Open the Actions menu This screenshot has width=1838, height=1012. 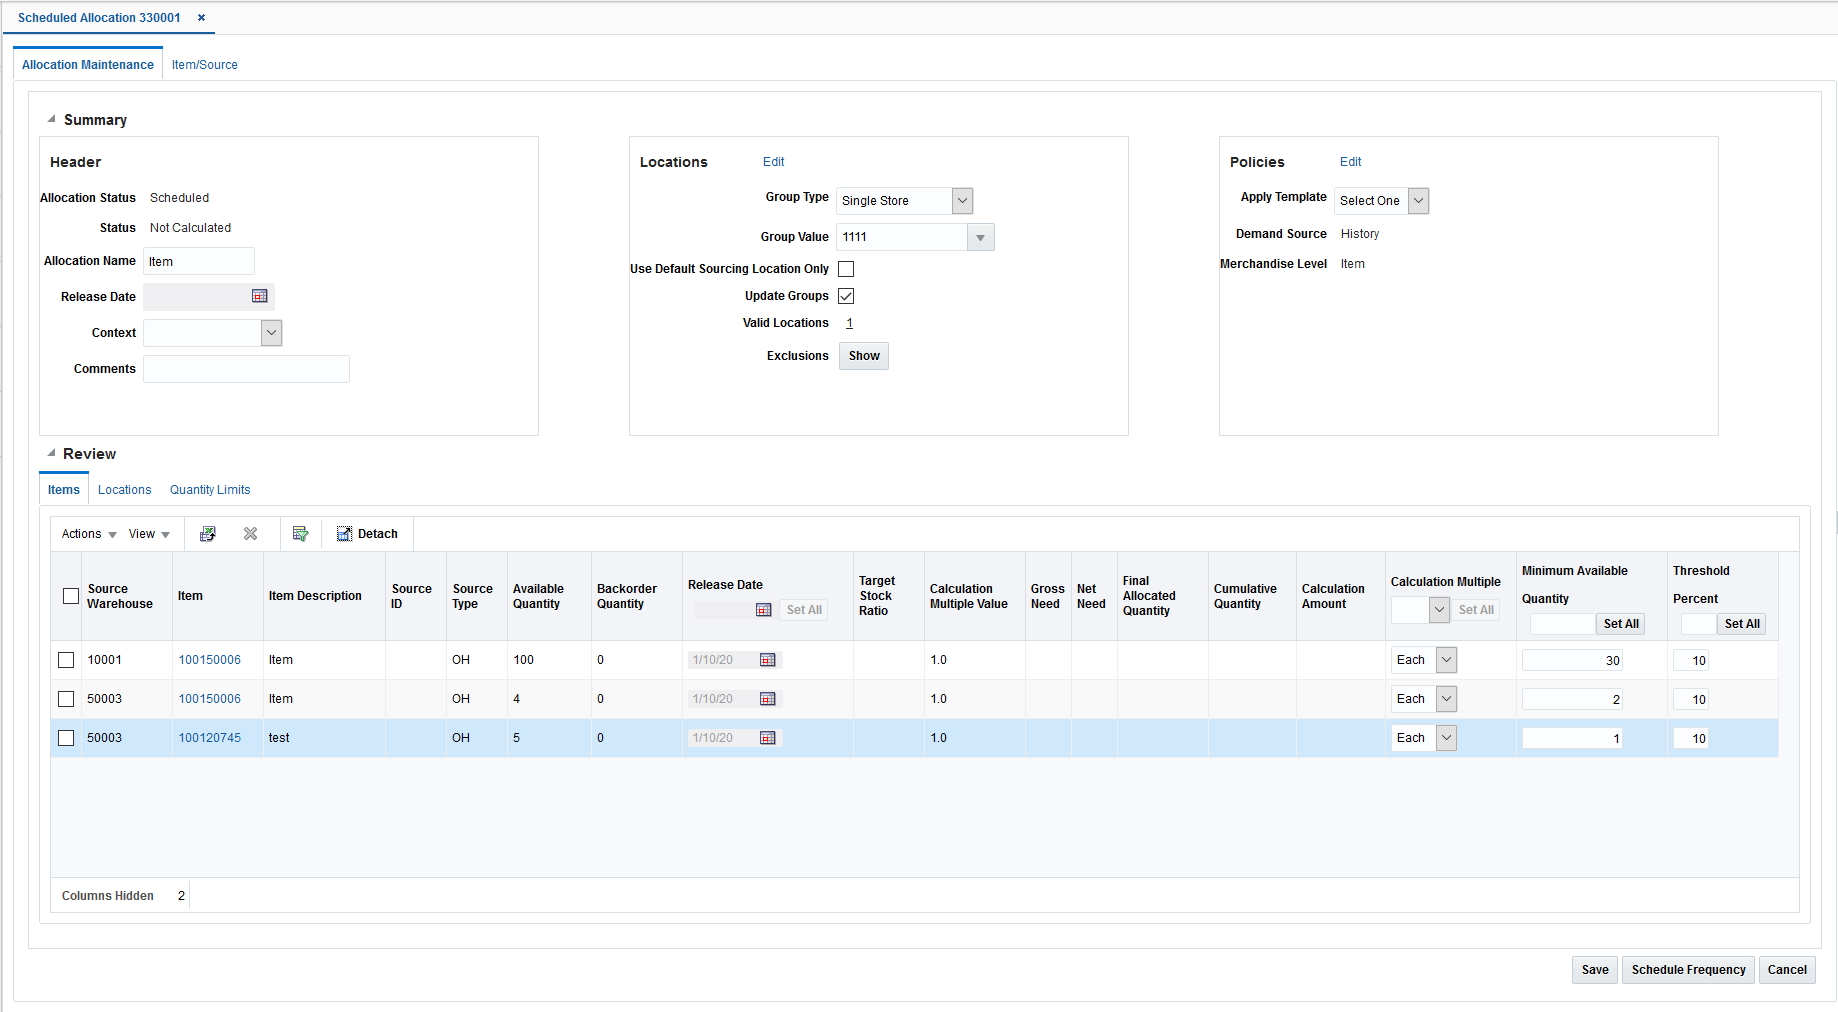tap(87, 533)
